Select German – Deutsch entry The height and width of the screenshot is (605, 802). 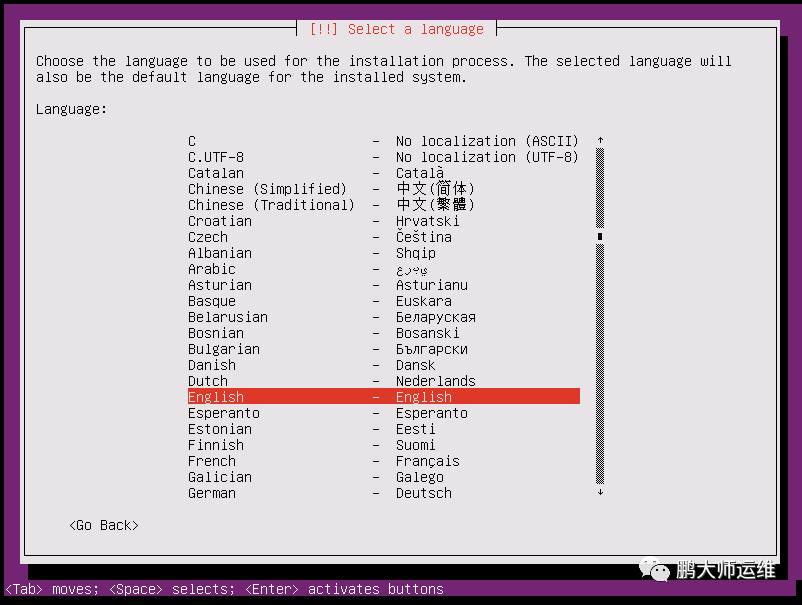(384, 493)
